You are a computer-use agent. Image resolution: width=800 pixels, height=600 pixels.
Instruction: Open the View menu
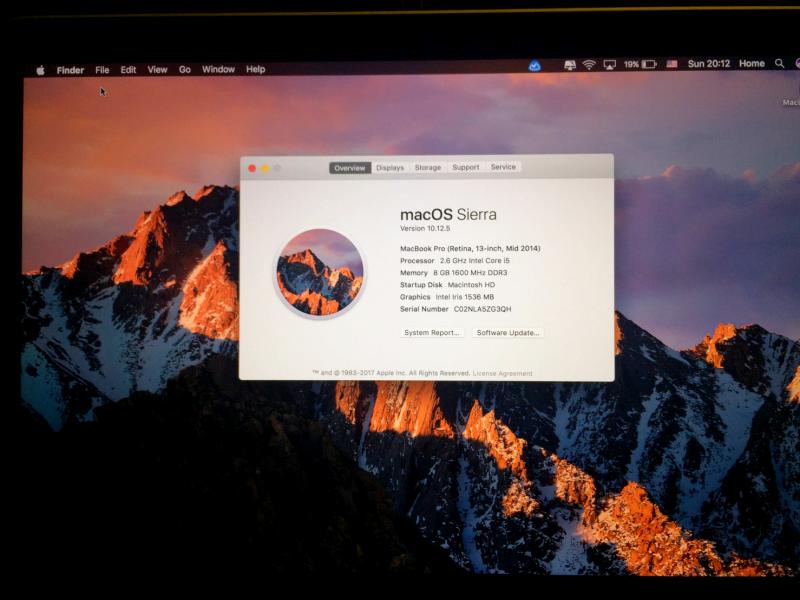(x=157, y=69)
